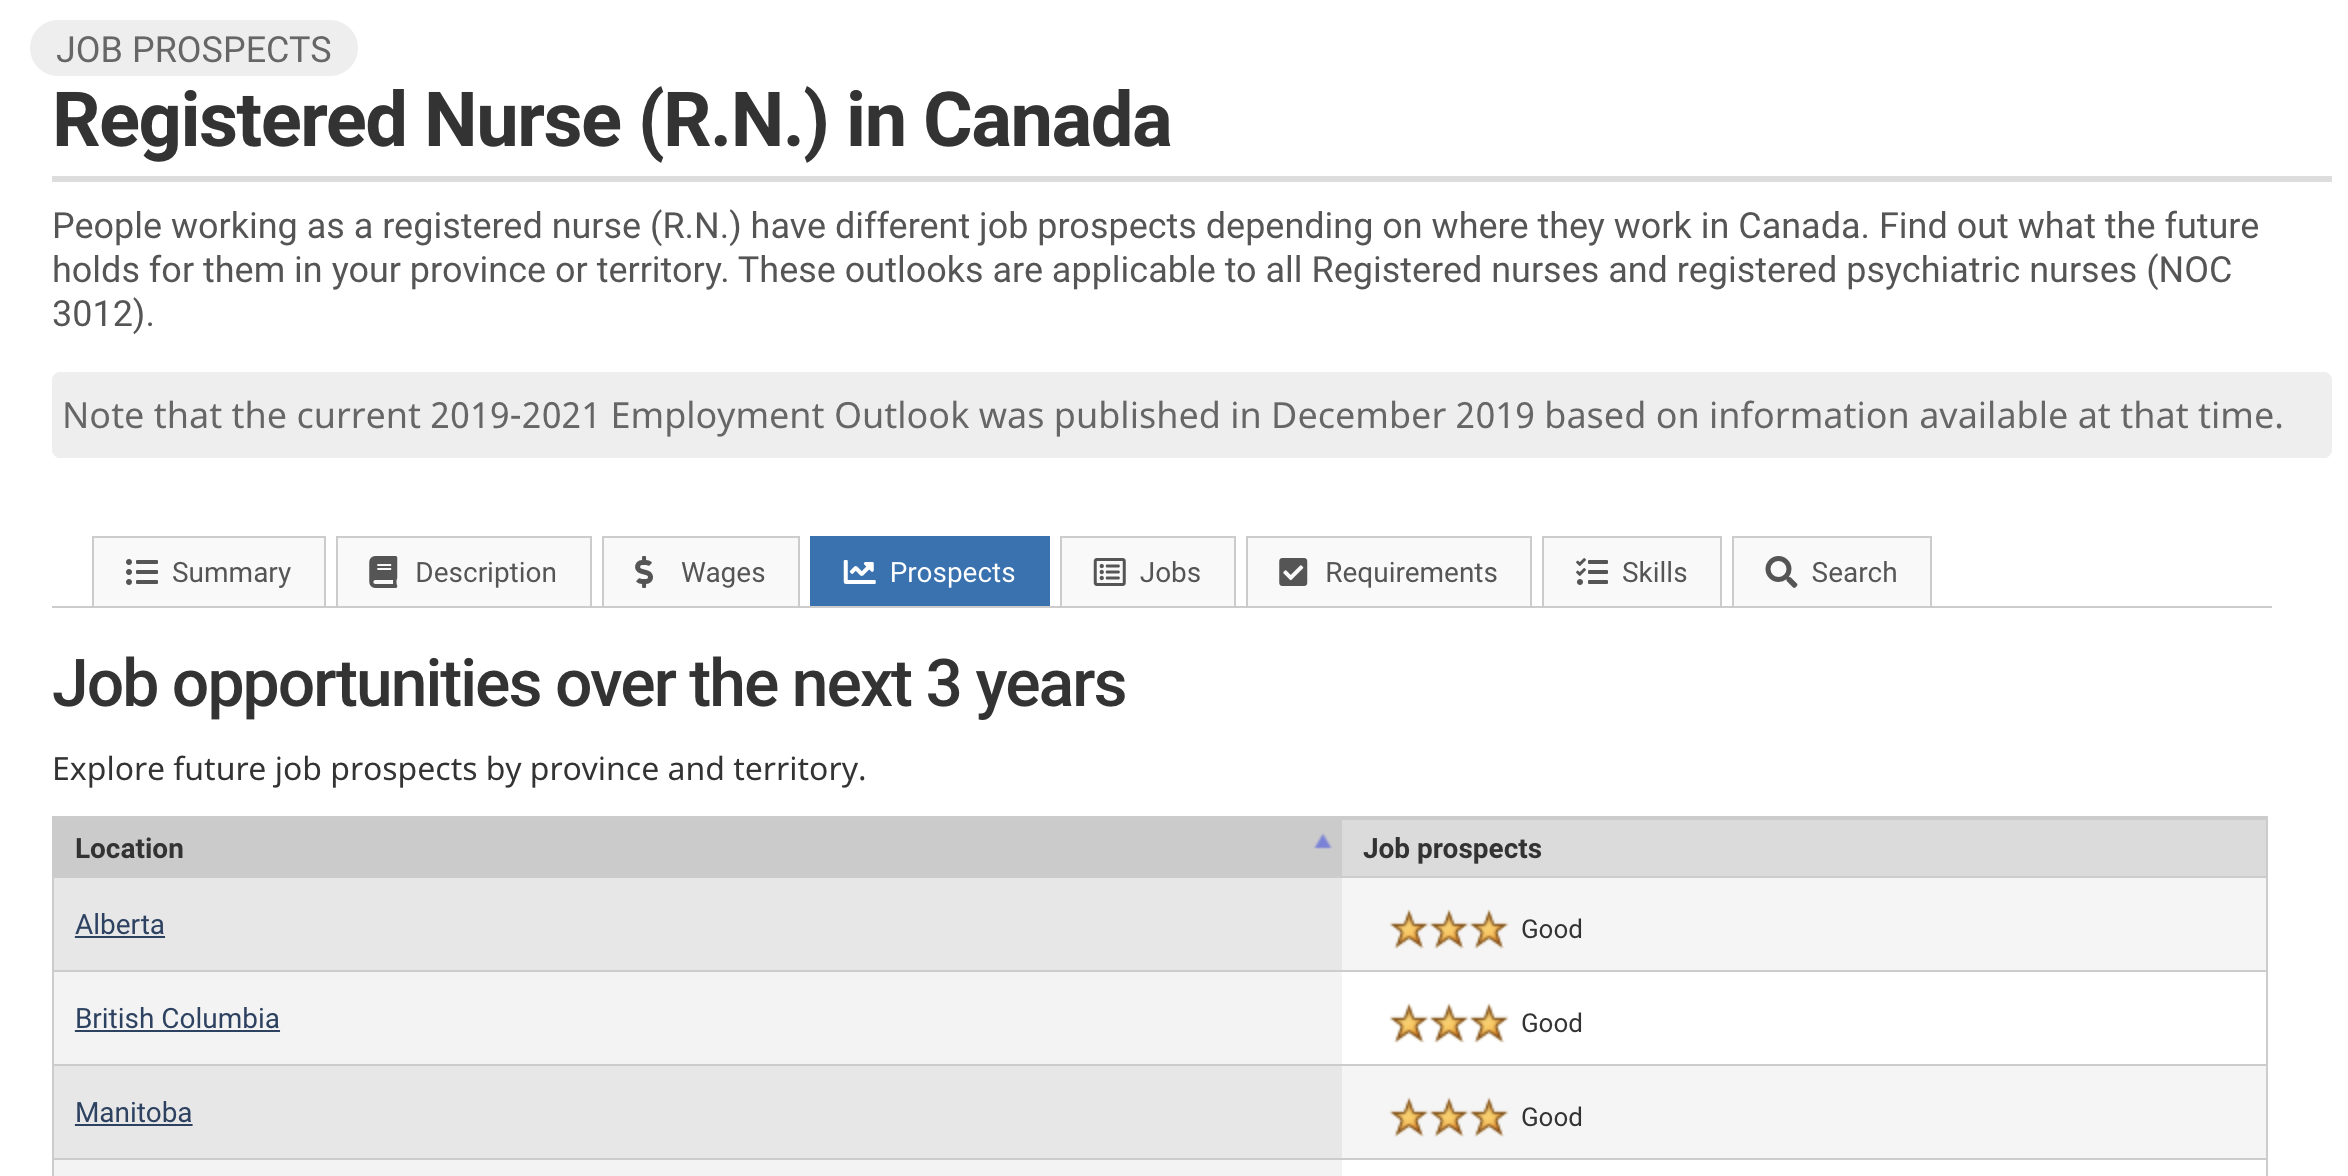Select the Skills tab
This screenshot has height=1176, width=2348.
pos(1632,572)
